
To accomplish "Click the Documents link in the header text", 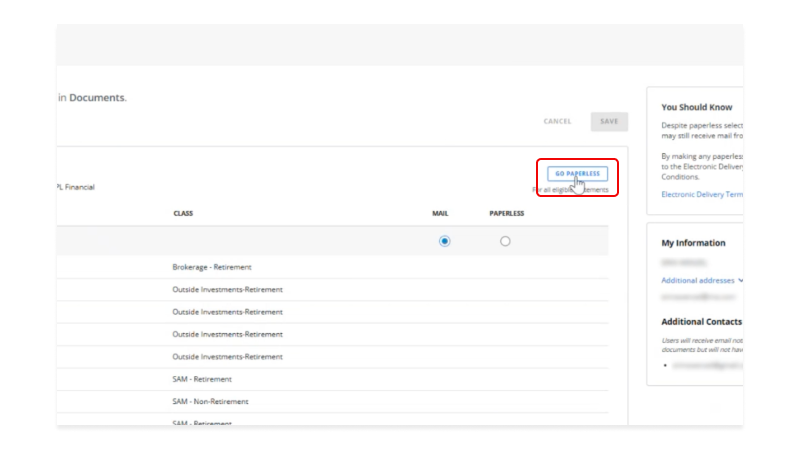I will coord(97,97).
